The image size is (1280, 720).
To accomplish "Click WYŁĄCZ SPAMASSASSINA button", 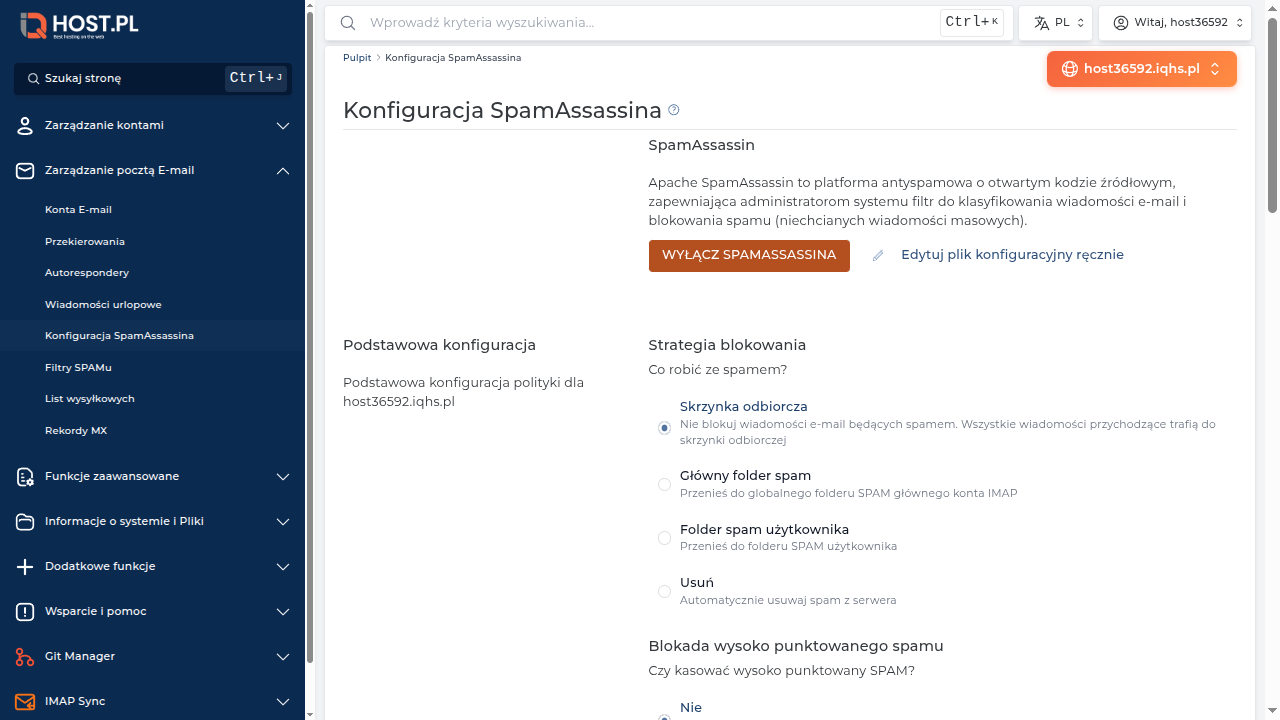I will pyautogui.click(x=749, y=255).
